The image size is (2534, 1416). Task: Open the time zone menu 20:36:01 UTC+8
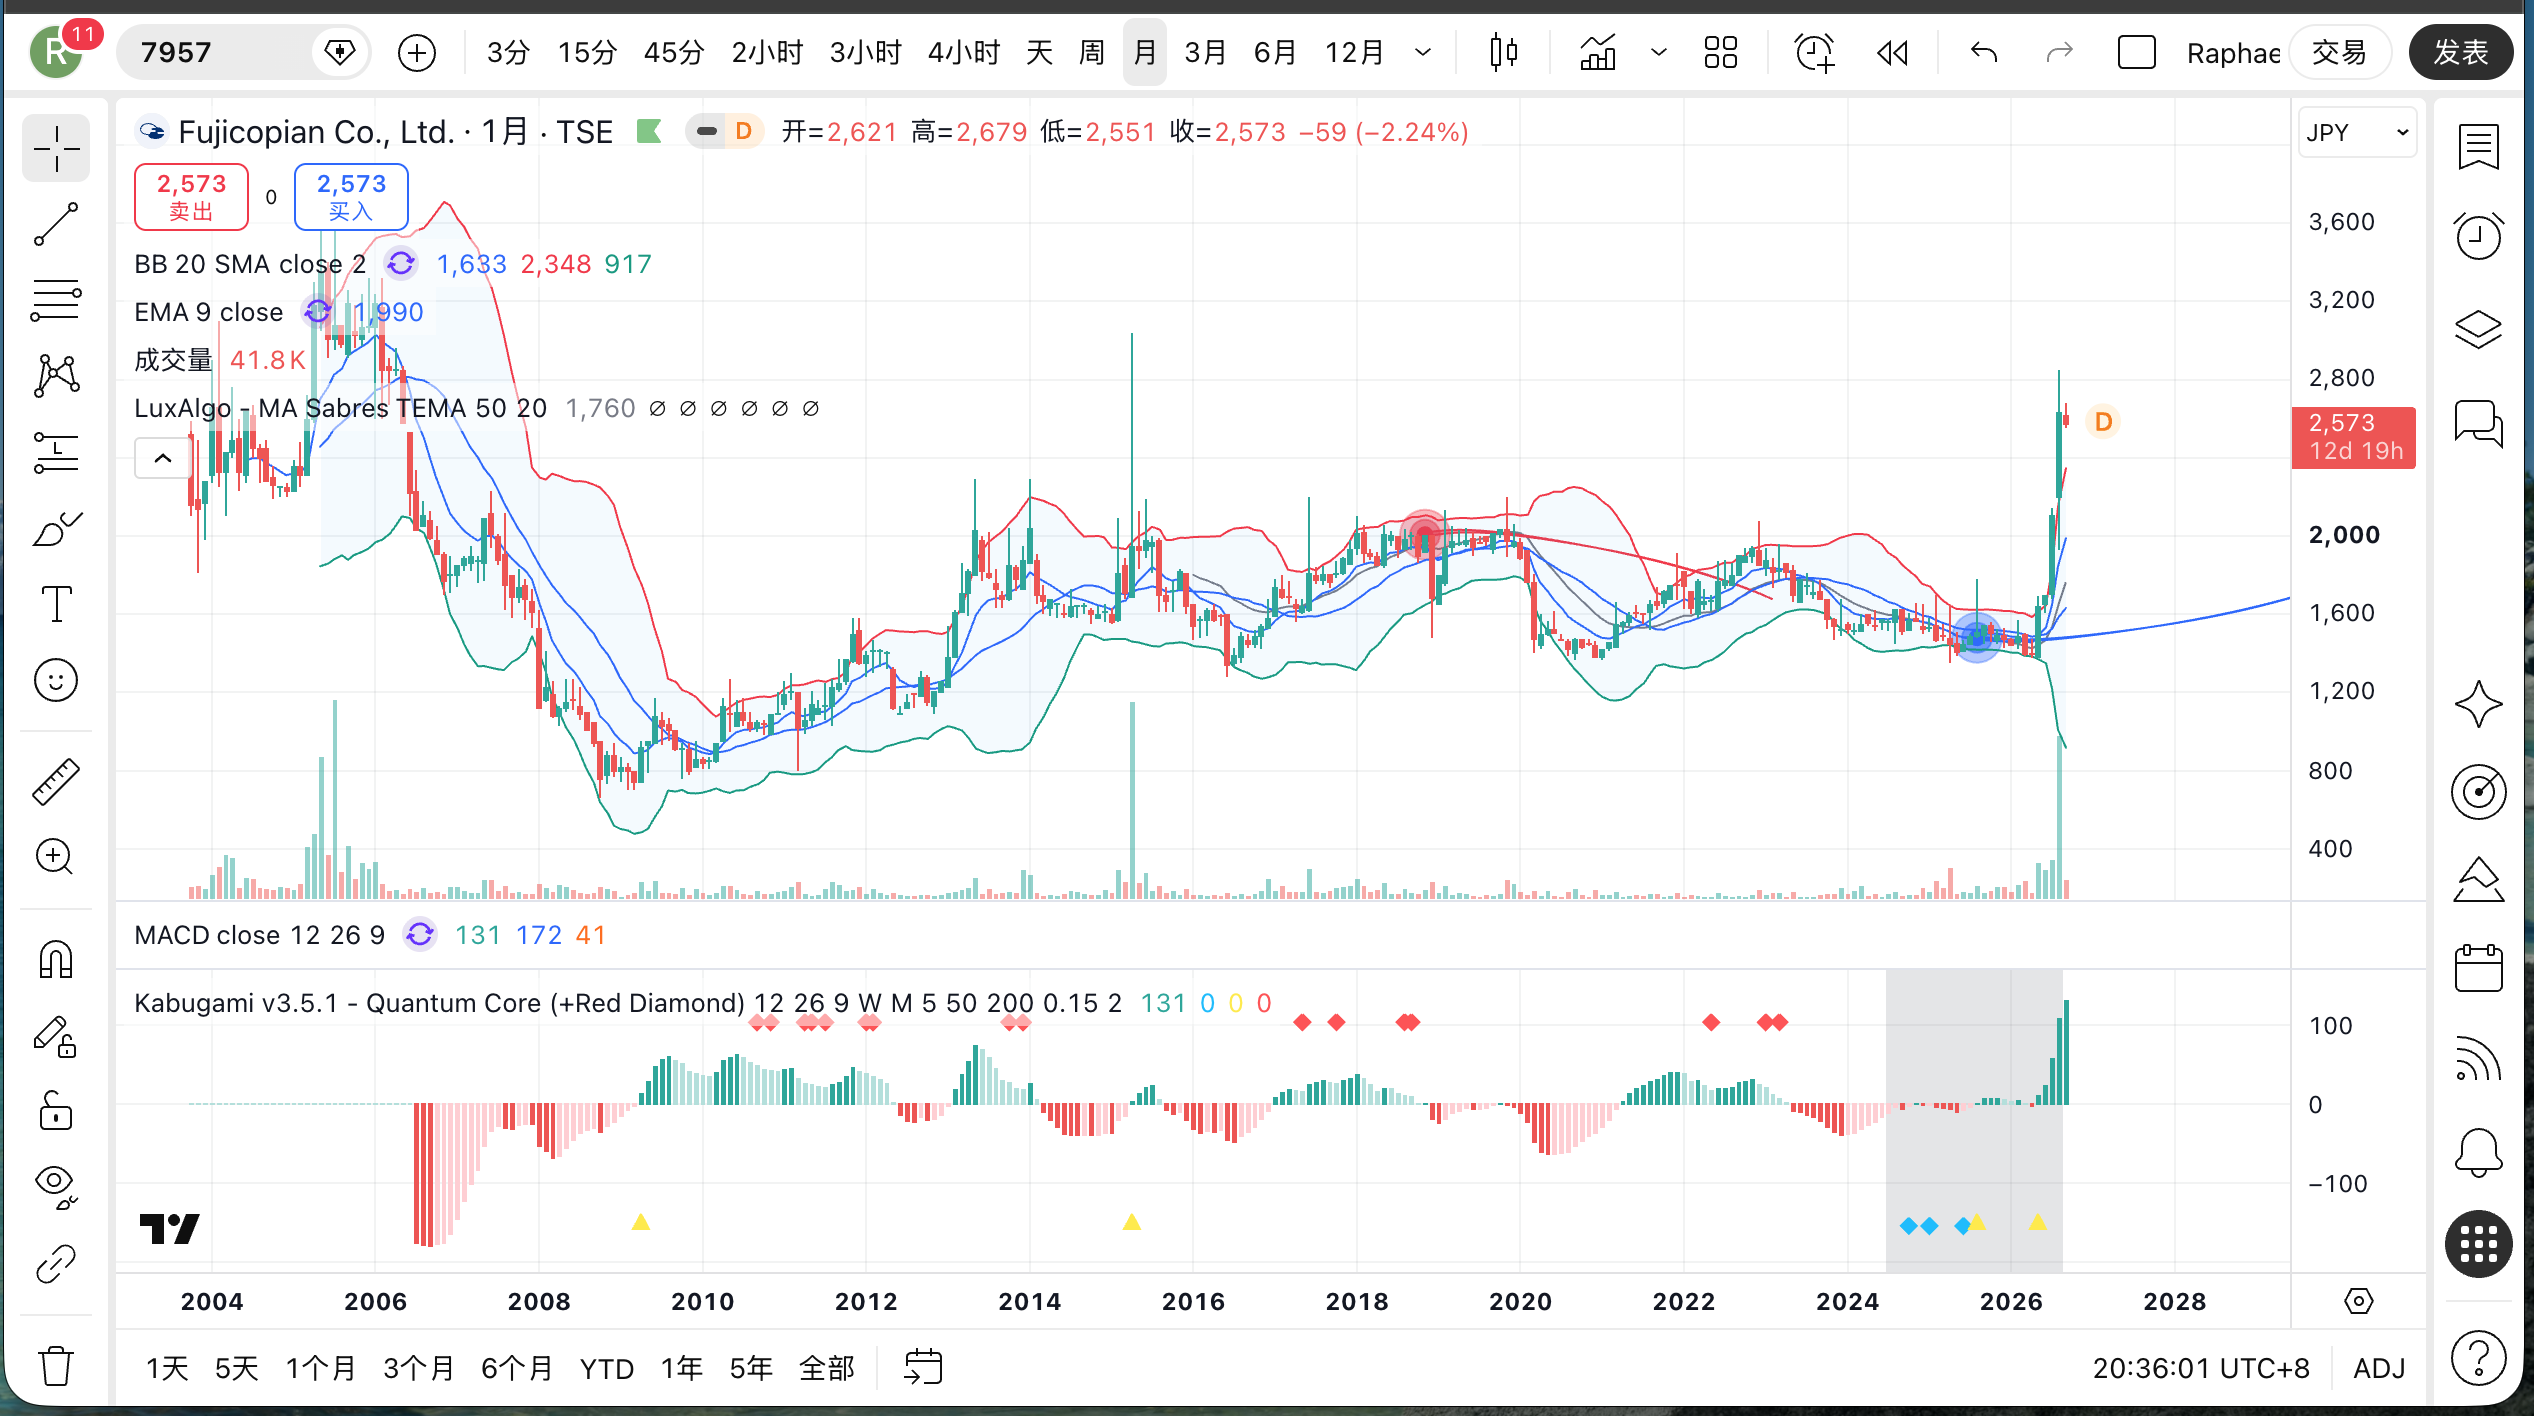click(x=2201, y=1367)
